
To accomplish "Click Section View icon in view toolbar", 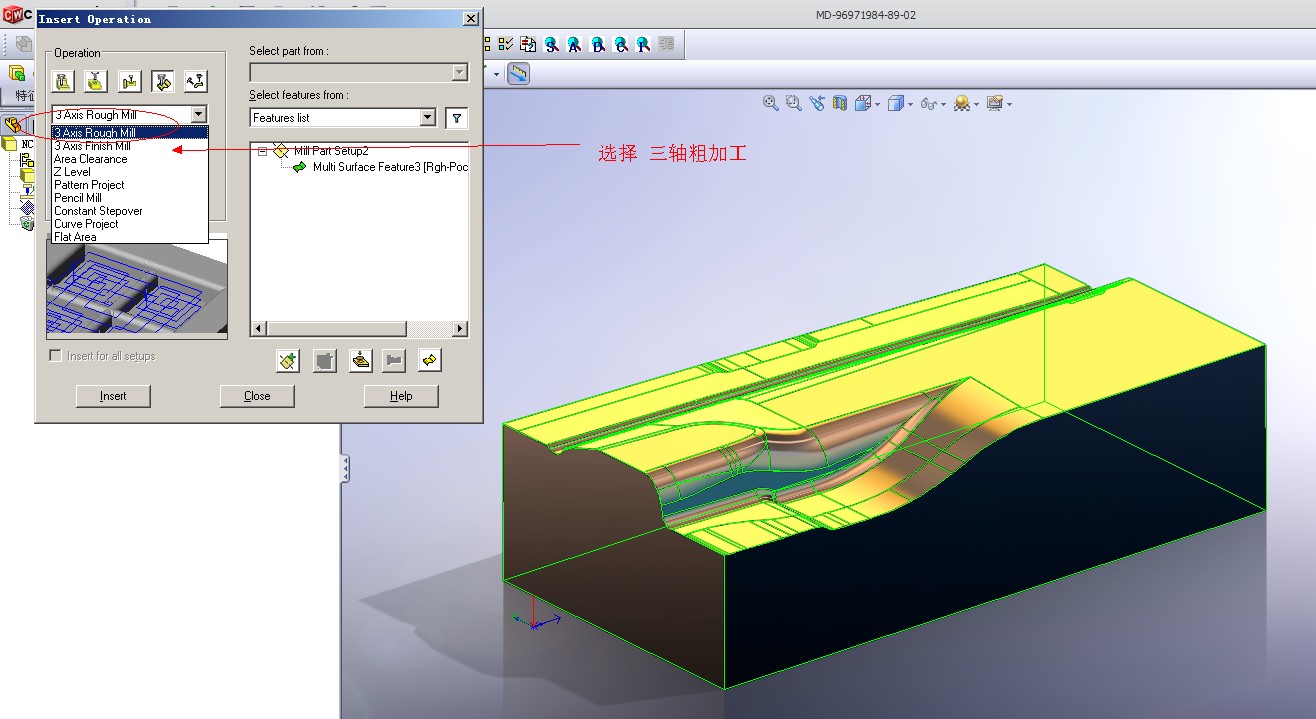I will click(x=841, y=103).
